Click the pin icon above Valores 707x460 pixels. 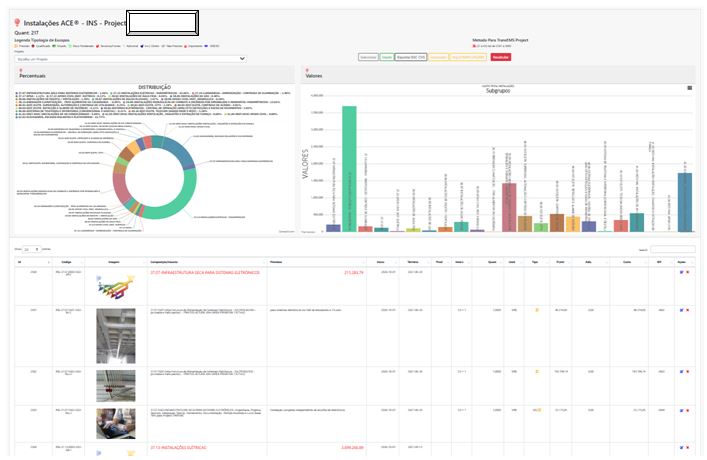click(x=307, y=68)
